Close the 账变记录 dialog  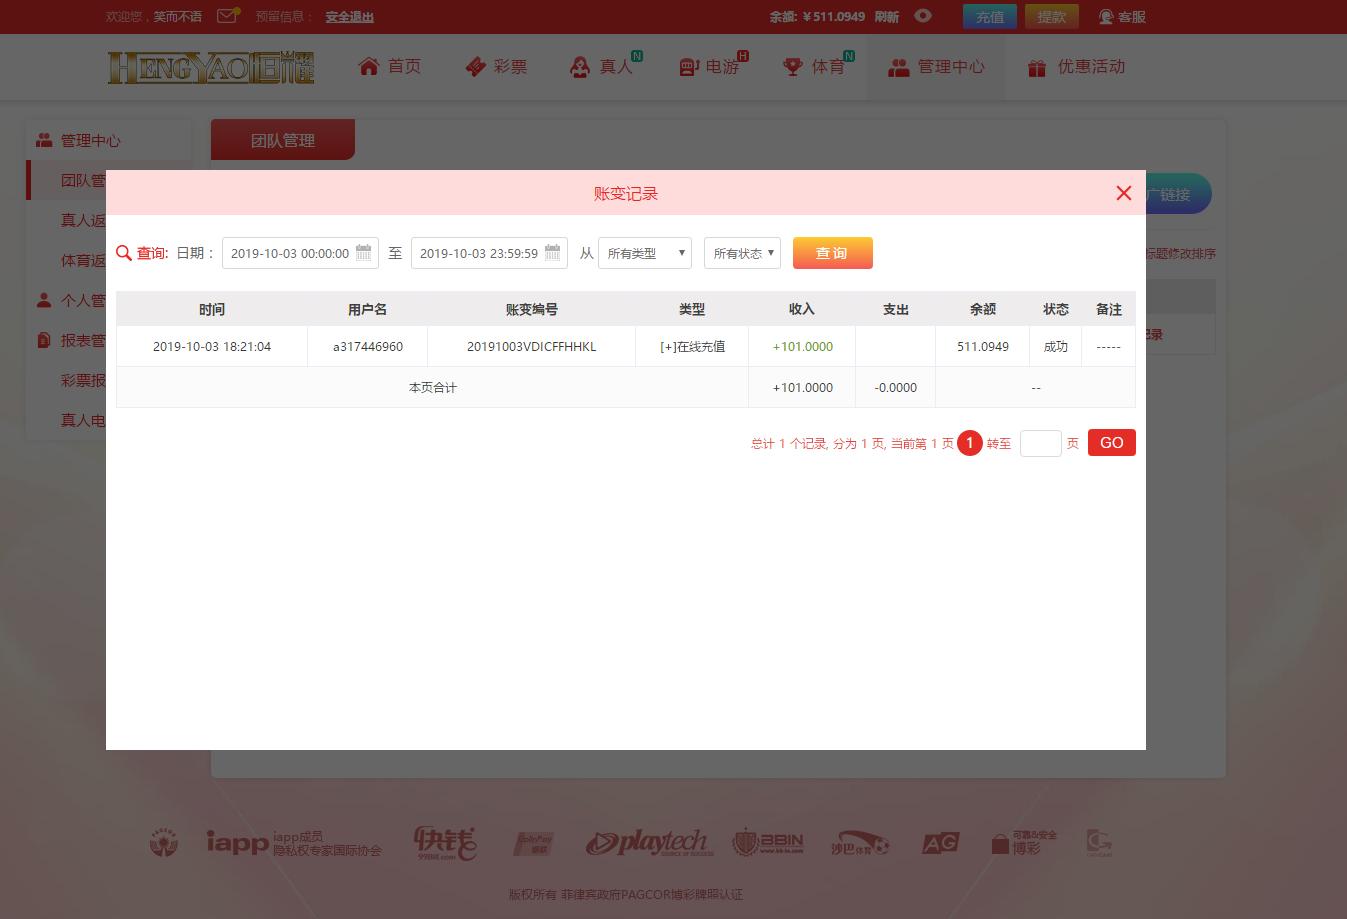click(1124, 193)
